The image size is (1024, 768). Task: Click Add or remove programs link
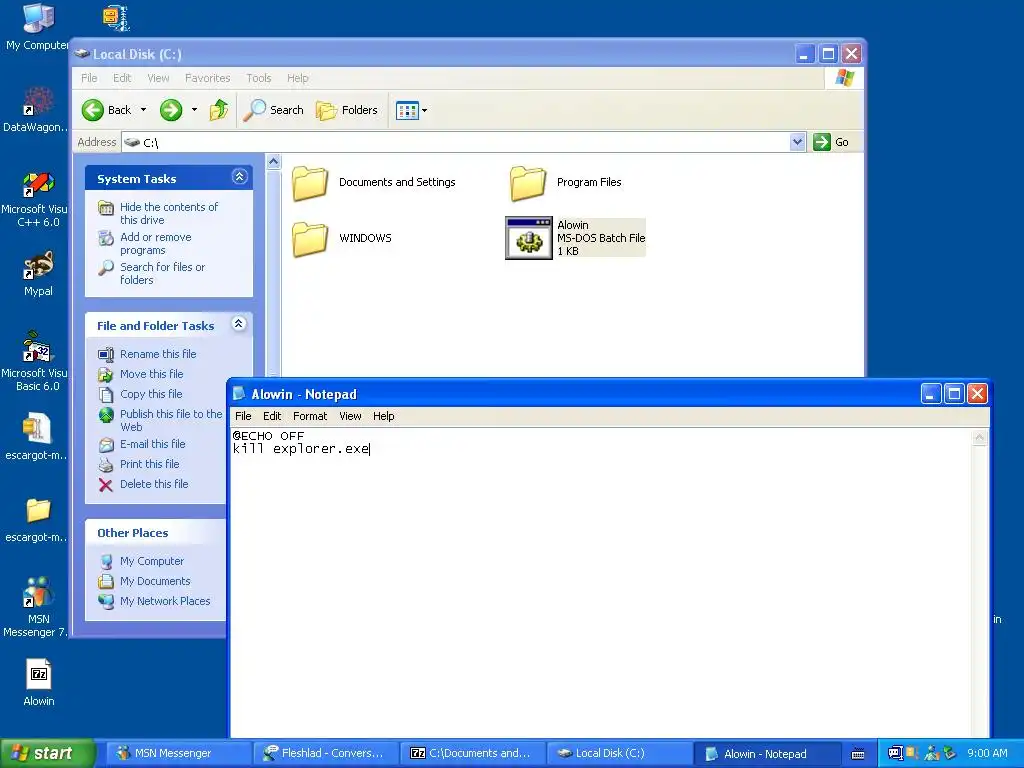click(x=155, y=244)
